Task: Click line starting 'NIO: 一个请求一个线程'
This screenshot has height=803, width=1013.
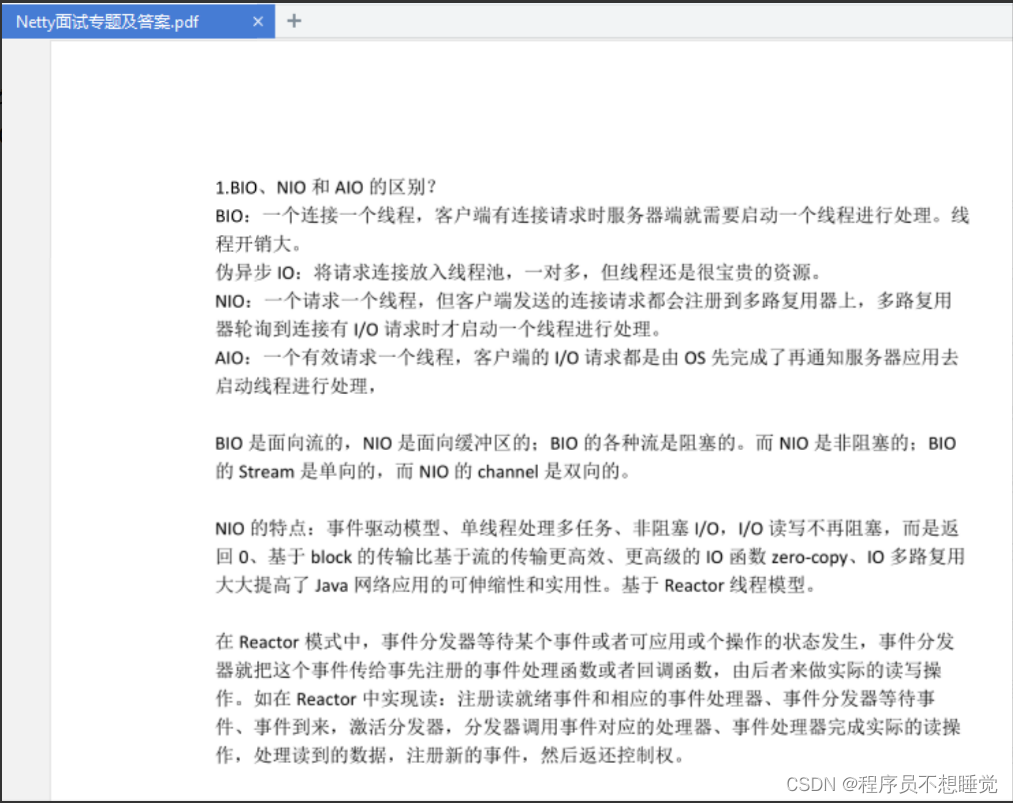Action: tap(583, 301)
